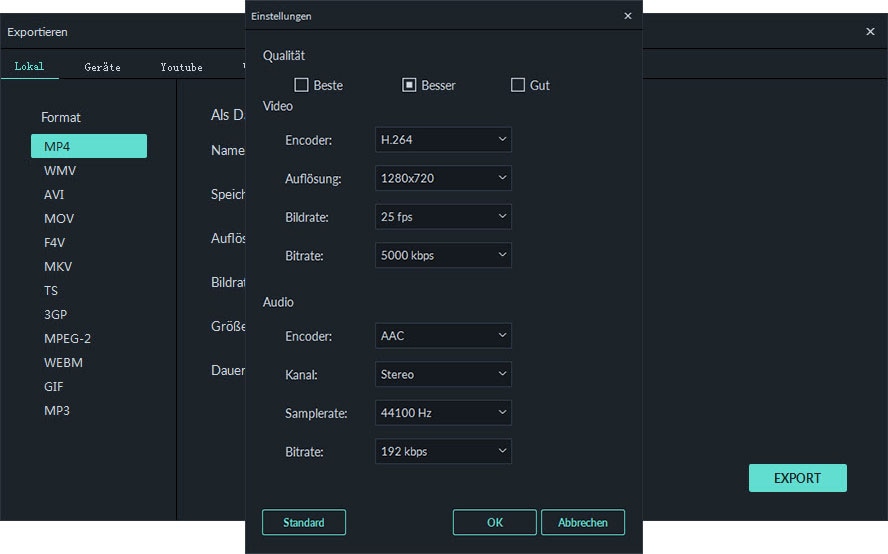Select WMV in the format list
The width and height of the screenshot is (888, 554).
tap(60, 171)
